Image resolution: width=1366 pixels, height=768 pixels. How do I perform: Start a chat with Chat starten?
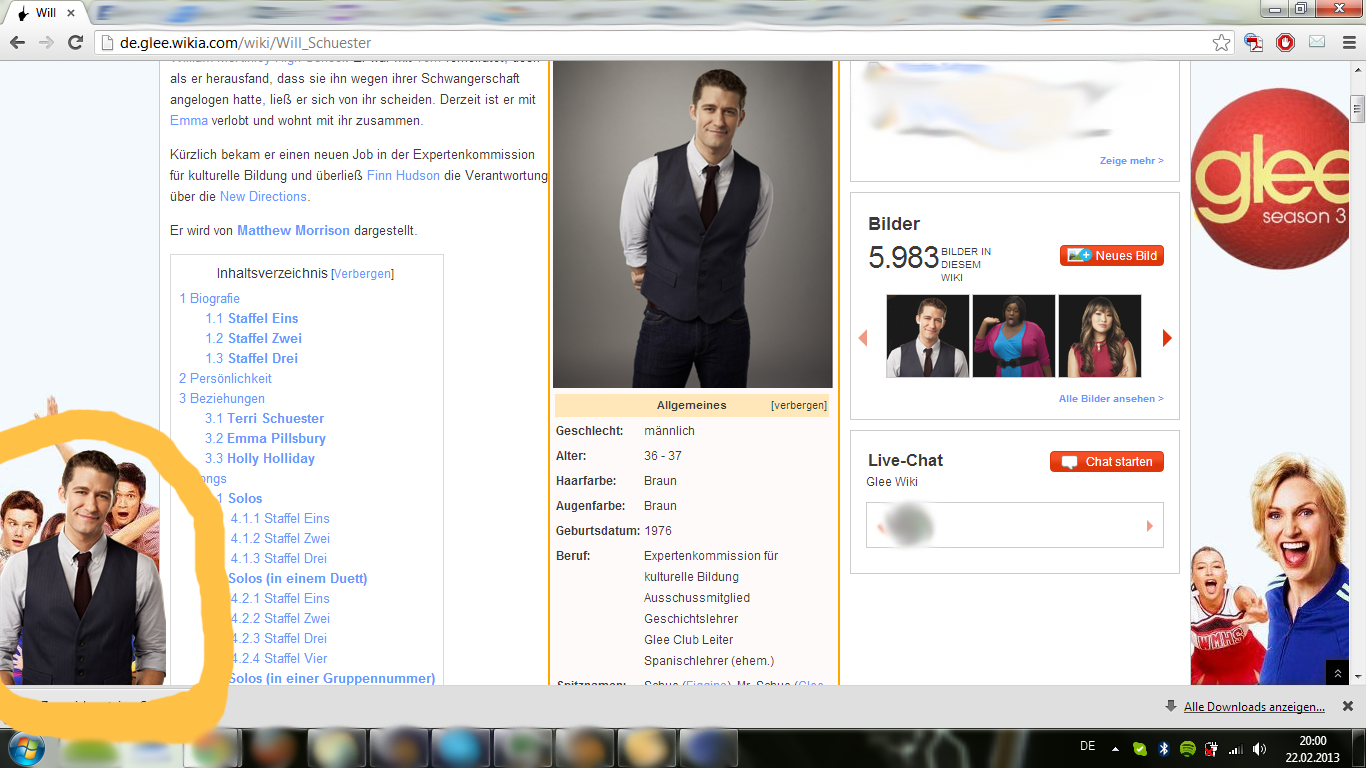coord(1107,462)
